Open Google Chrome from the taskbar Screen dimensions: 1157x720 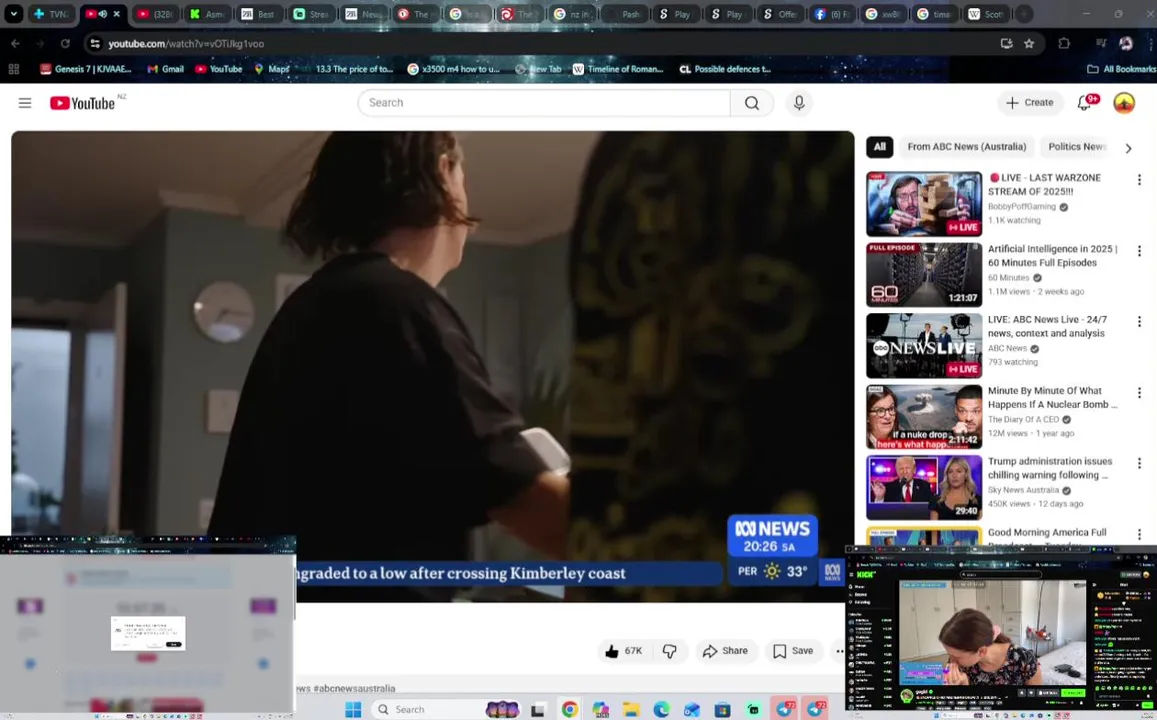(569, 710)
